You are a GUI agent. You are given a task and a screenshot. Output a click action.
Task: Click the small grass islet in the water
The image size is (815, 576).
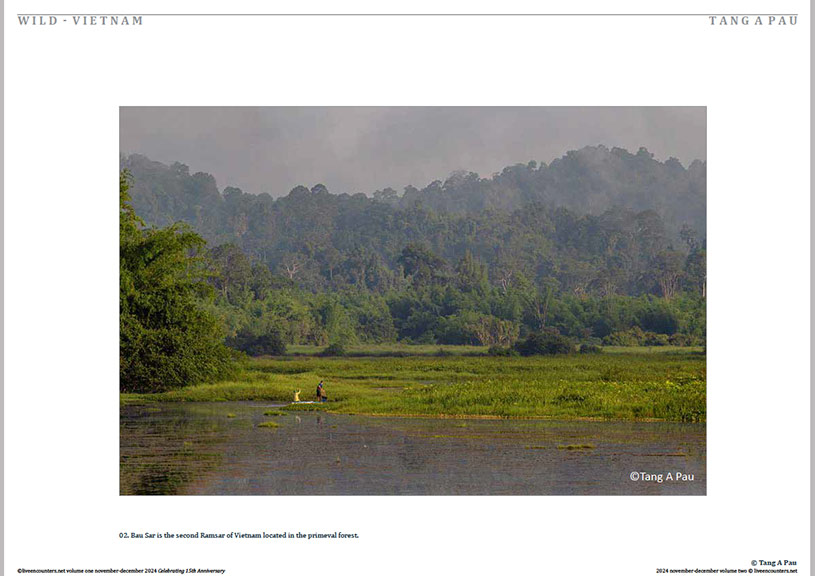pyautogui.click(x=268, y=425)
